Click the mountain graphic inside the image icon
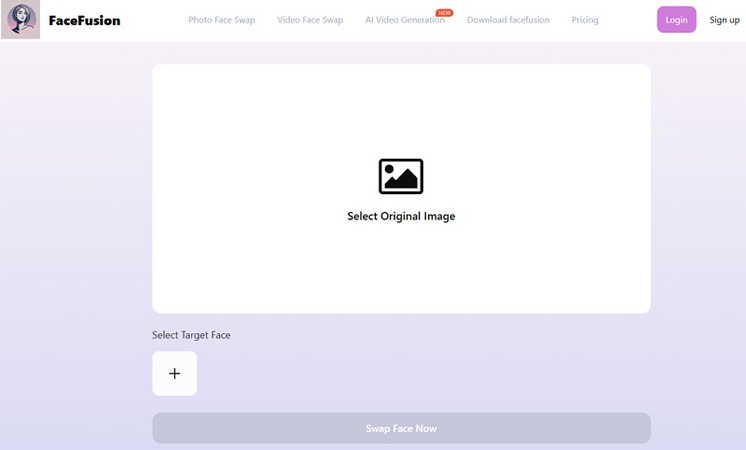The image size is (746, 450). pos(402,183)
